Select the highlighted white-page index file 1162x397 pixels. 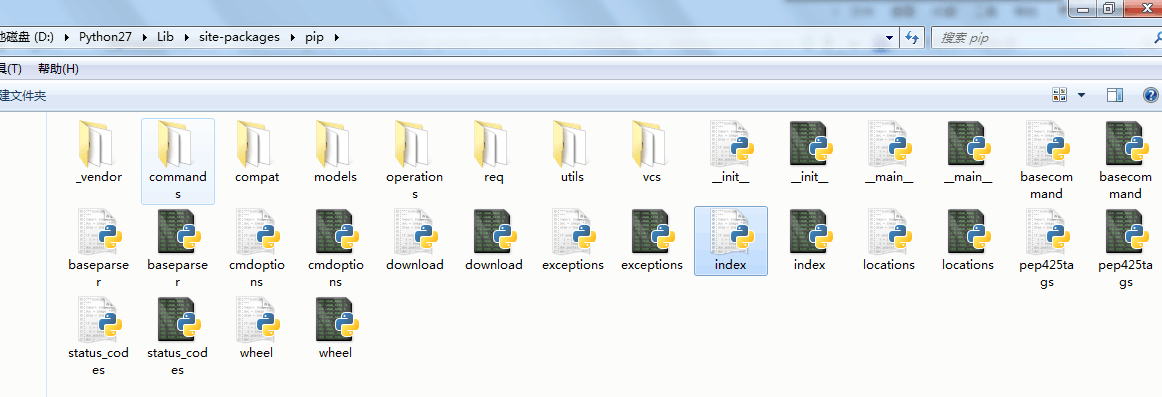pyautogui.click(x=731, y=241)
